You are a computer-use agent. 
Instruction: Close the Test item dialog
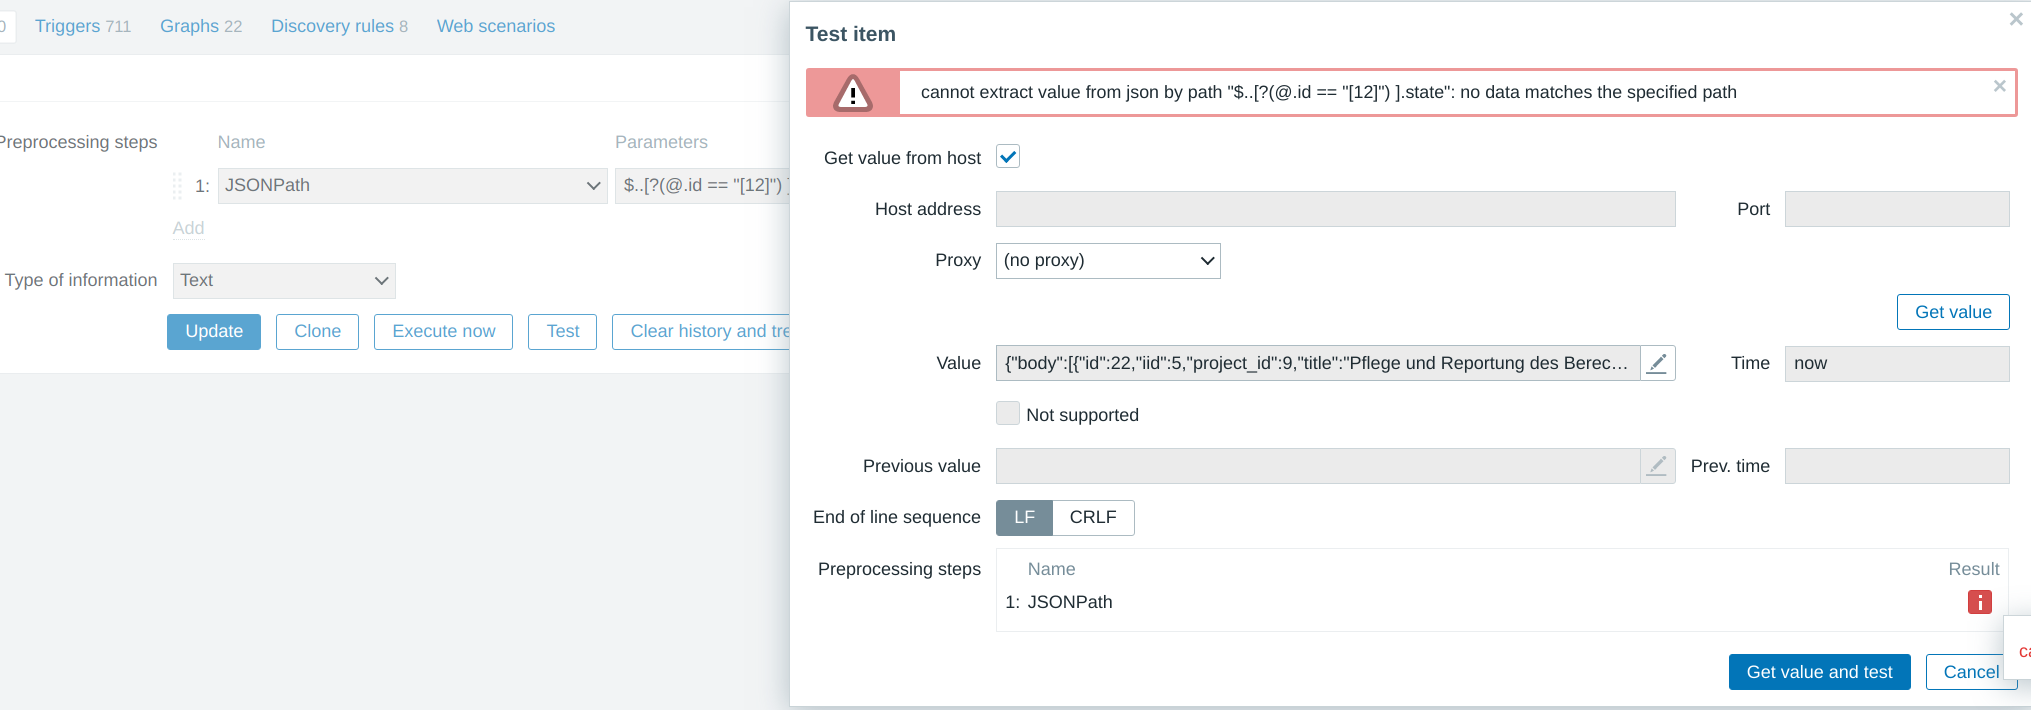point(2016,19)
